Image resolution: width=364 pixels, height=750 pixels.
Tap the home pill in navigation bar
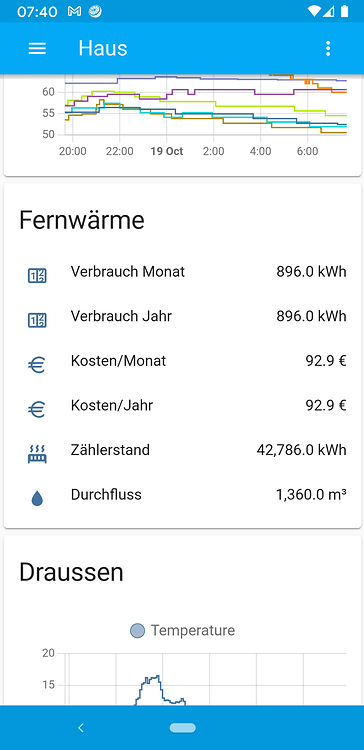182,728
